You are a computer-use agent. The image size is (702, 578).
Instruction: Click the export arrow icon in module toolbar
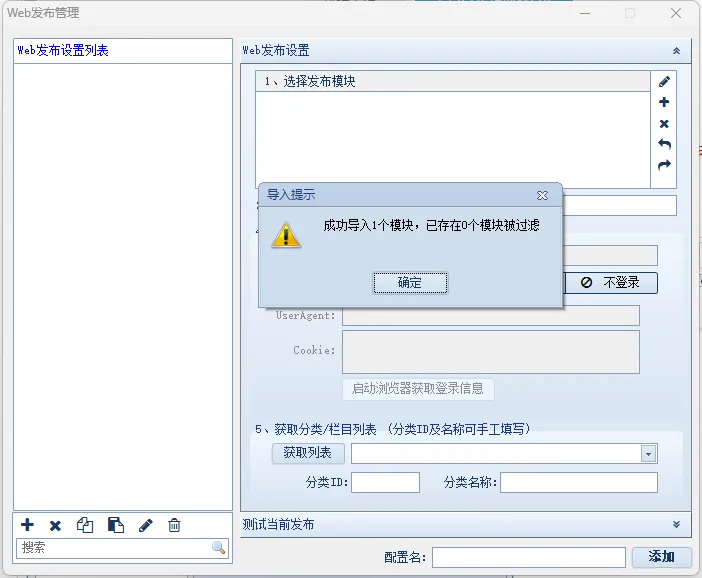point(664,165)
